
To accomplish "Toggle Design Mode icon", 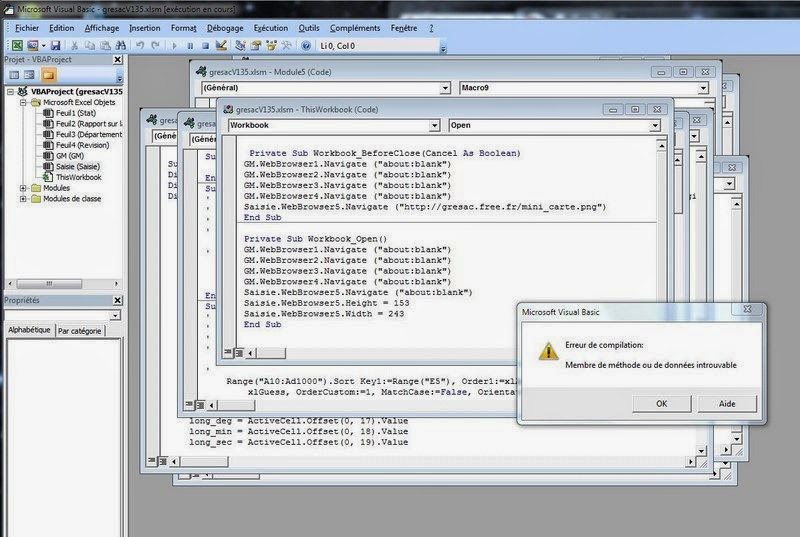I will click(221, 45).
